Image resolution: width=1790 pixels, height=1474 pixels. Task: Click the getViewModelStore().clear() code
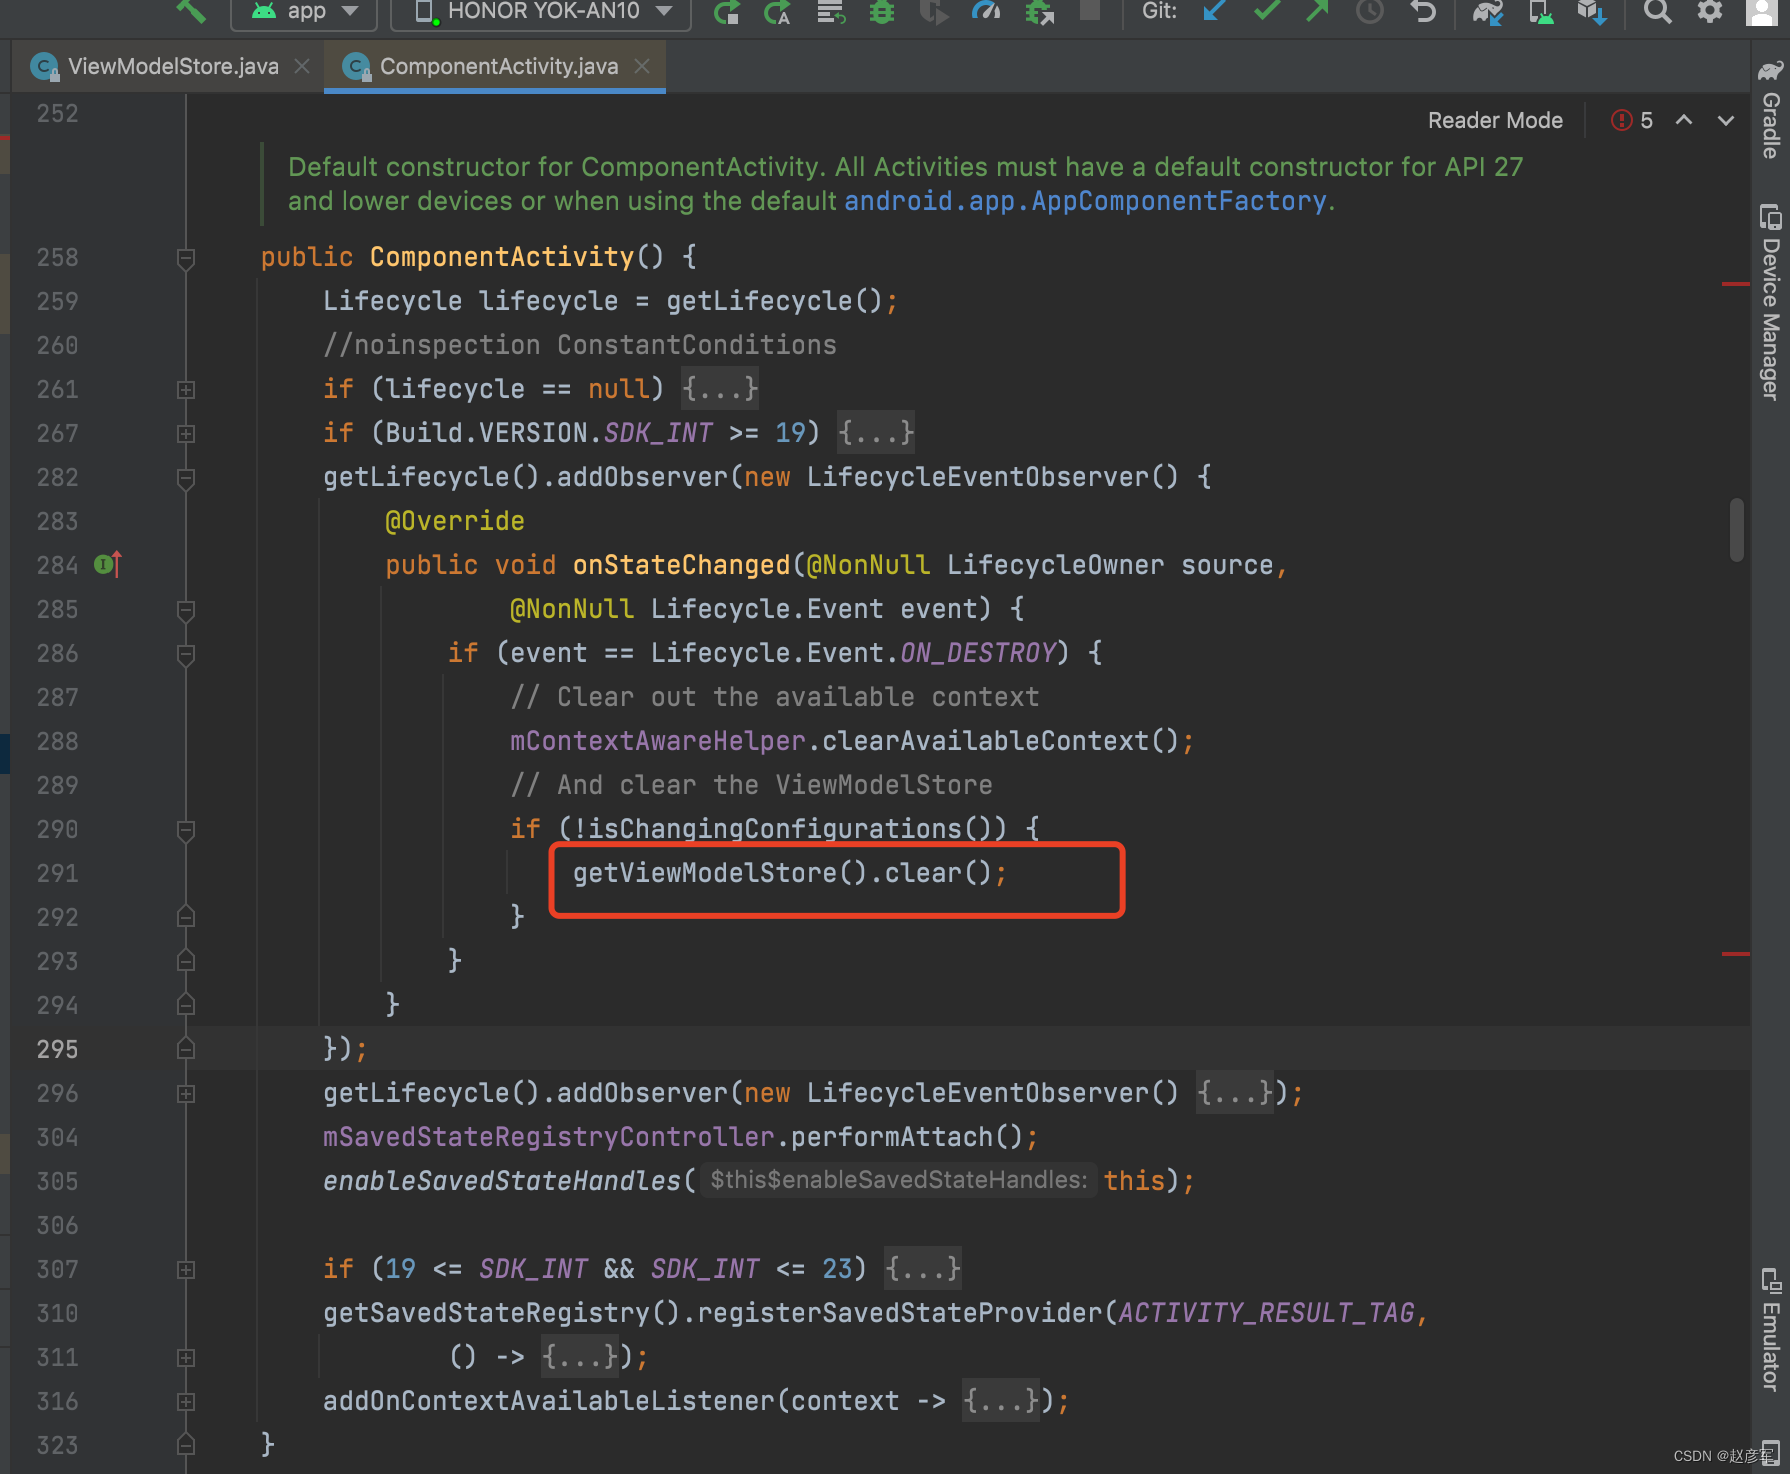click(790, 873)
